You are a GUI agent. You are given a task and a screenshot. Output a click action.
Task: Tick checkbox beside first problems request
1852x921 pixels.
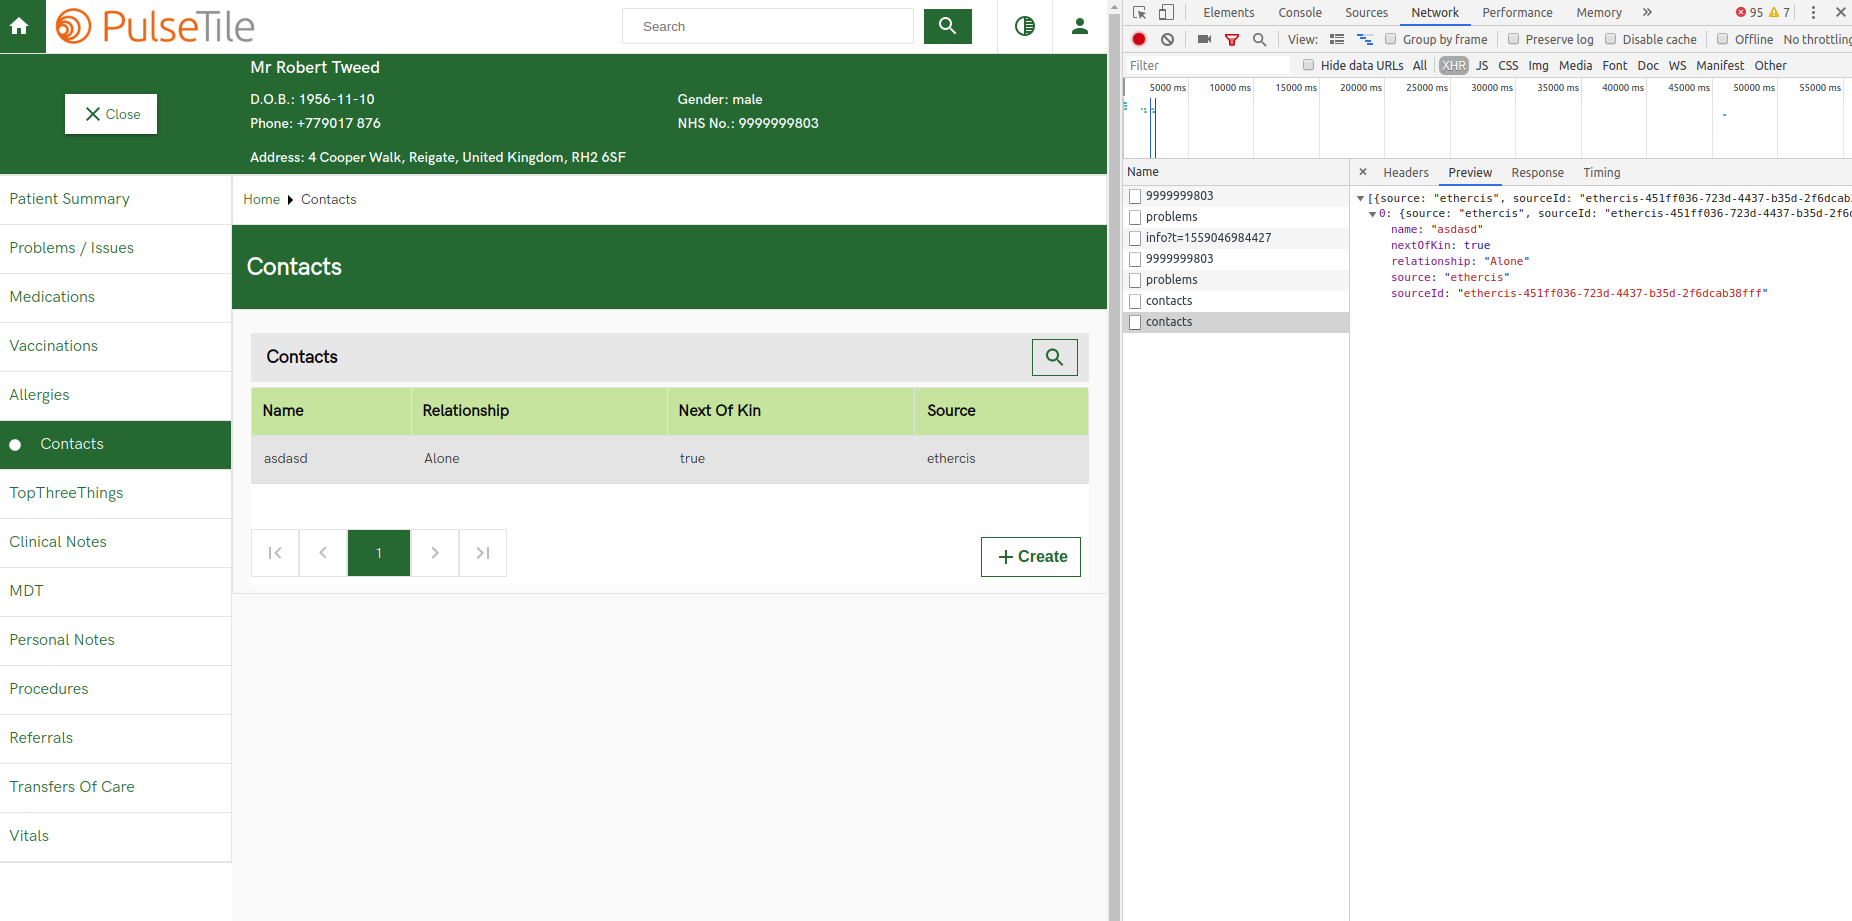[x=1135, y=217]
